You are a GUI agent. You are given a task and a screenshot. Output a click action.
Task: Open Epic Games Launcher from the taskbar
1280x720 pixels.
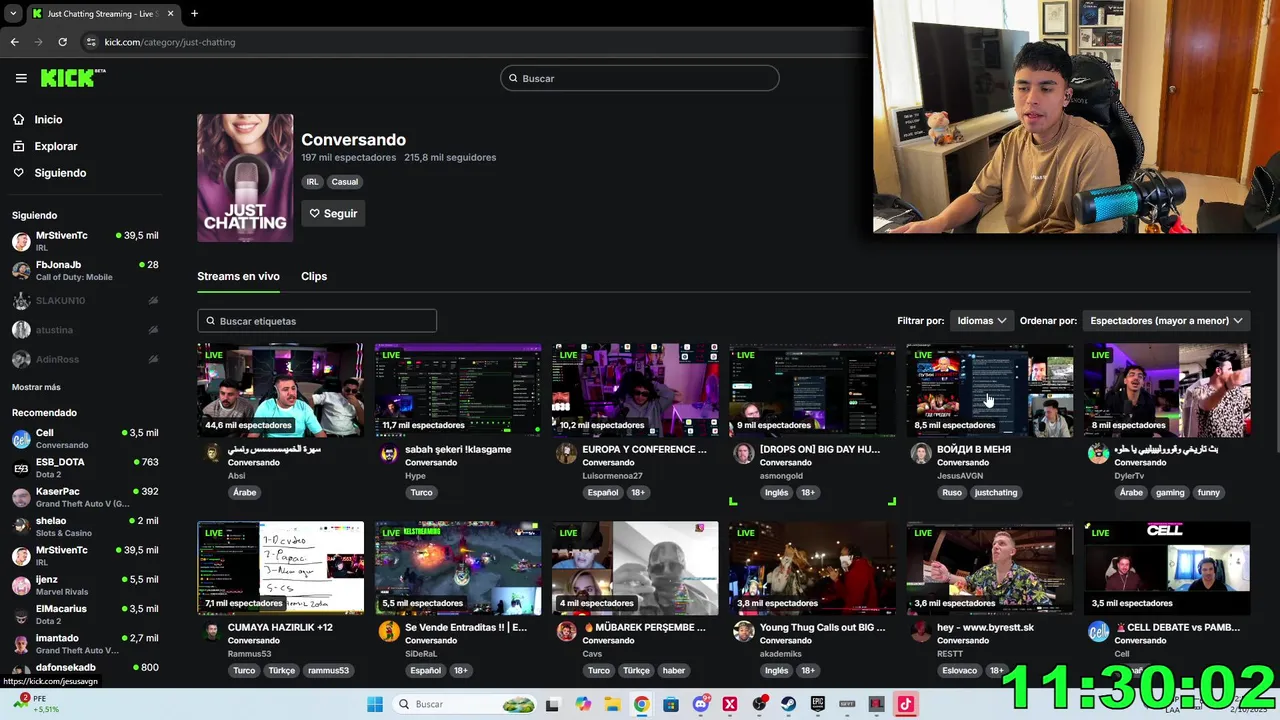coord(818,704)
